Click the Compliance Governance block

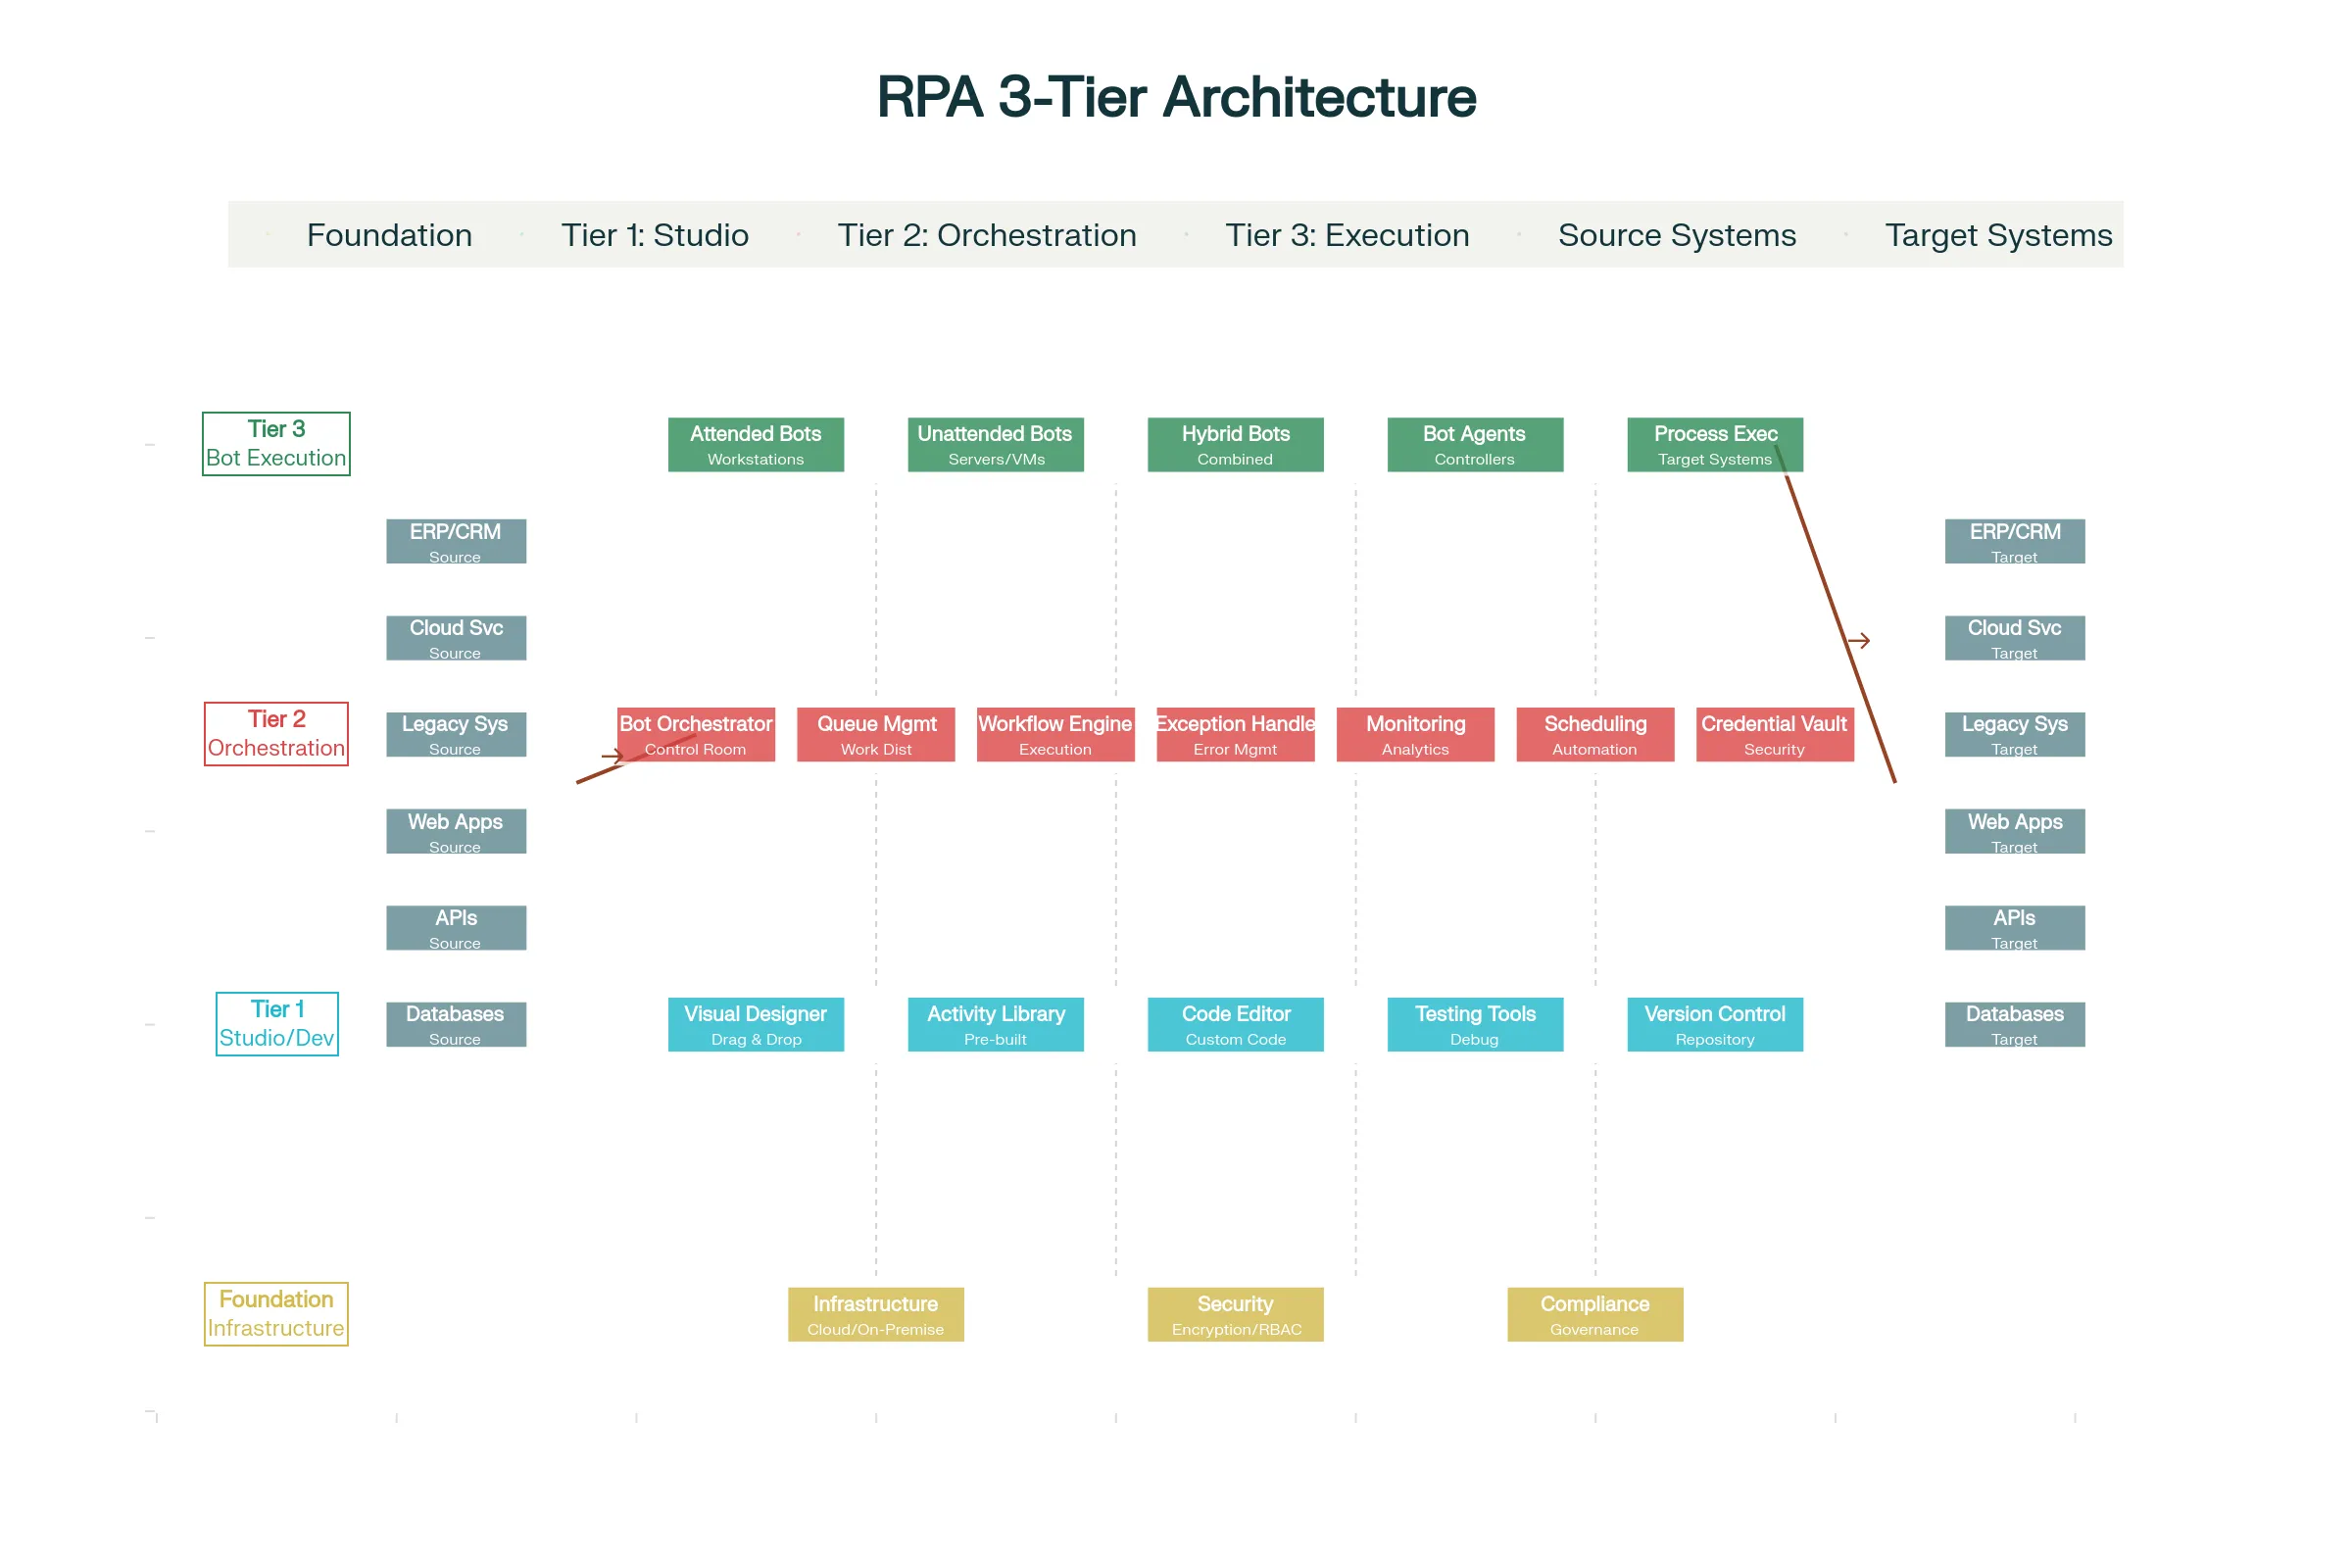[x=1595, y=1313]
